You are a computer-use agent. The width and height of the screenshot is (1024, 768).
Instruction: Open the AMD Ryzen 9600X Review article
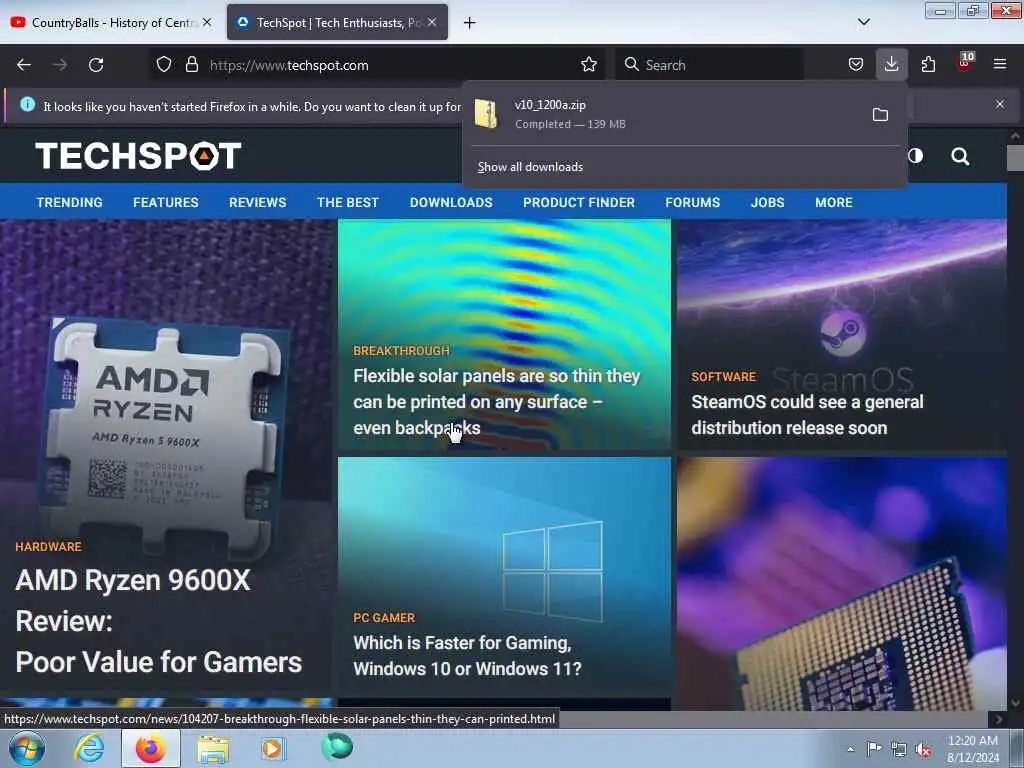coord(159,620)
